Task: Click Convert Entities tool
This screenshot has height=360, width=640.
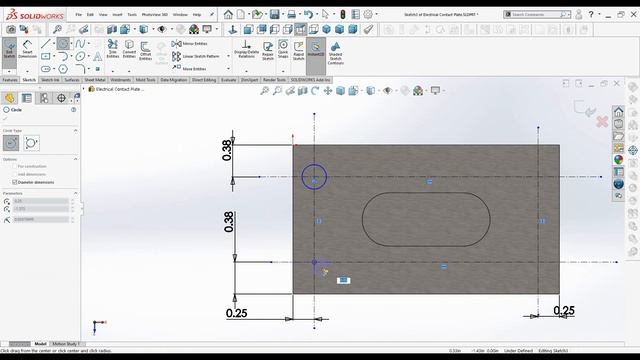Action: tap(129, 49)
